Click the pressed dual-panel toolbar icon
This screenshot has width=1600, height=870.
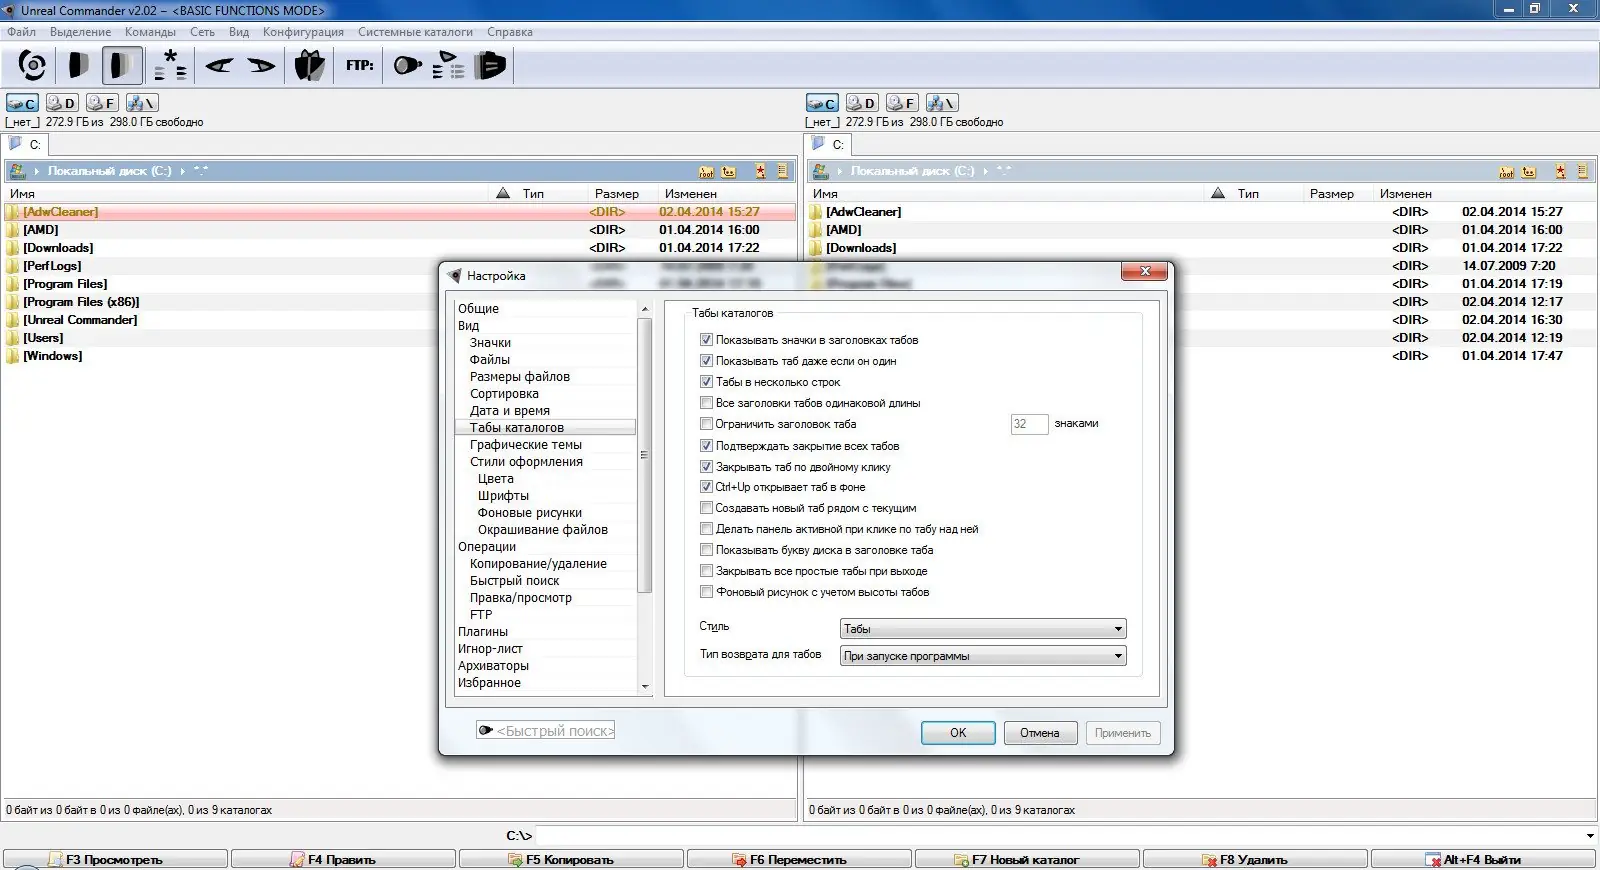point(122,66)
